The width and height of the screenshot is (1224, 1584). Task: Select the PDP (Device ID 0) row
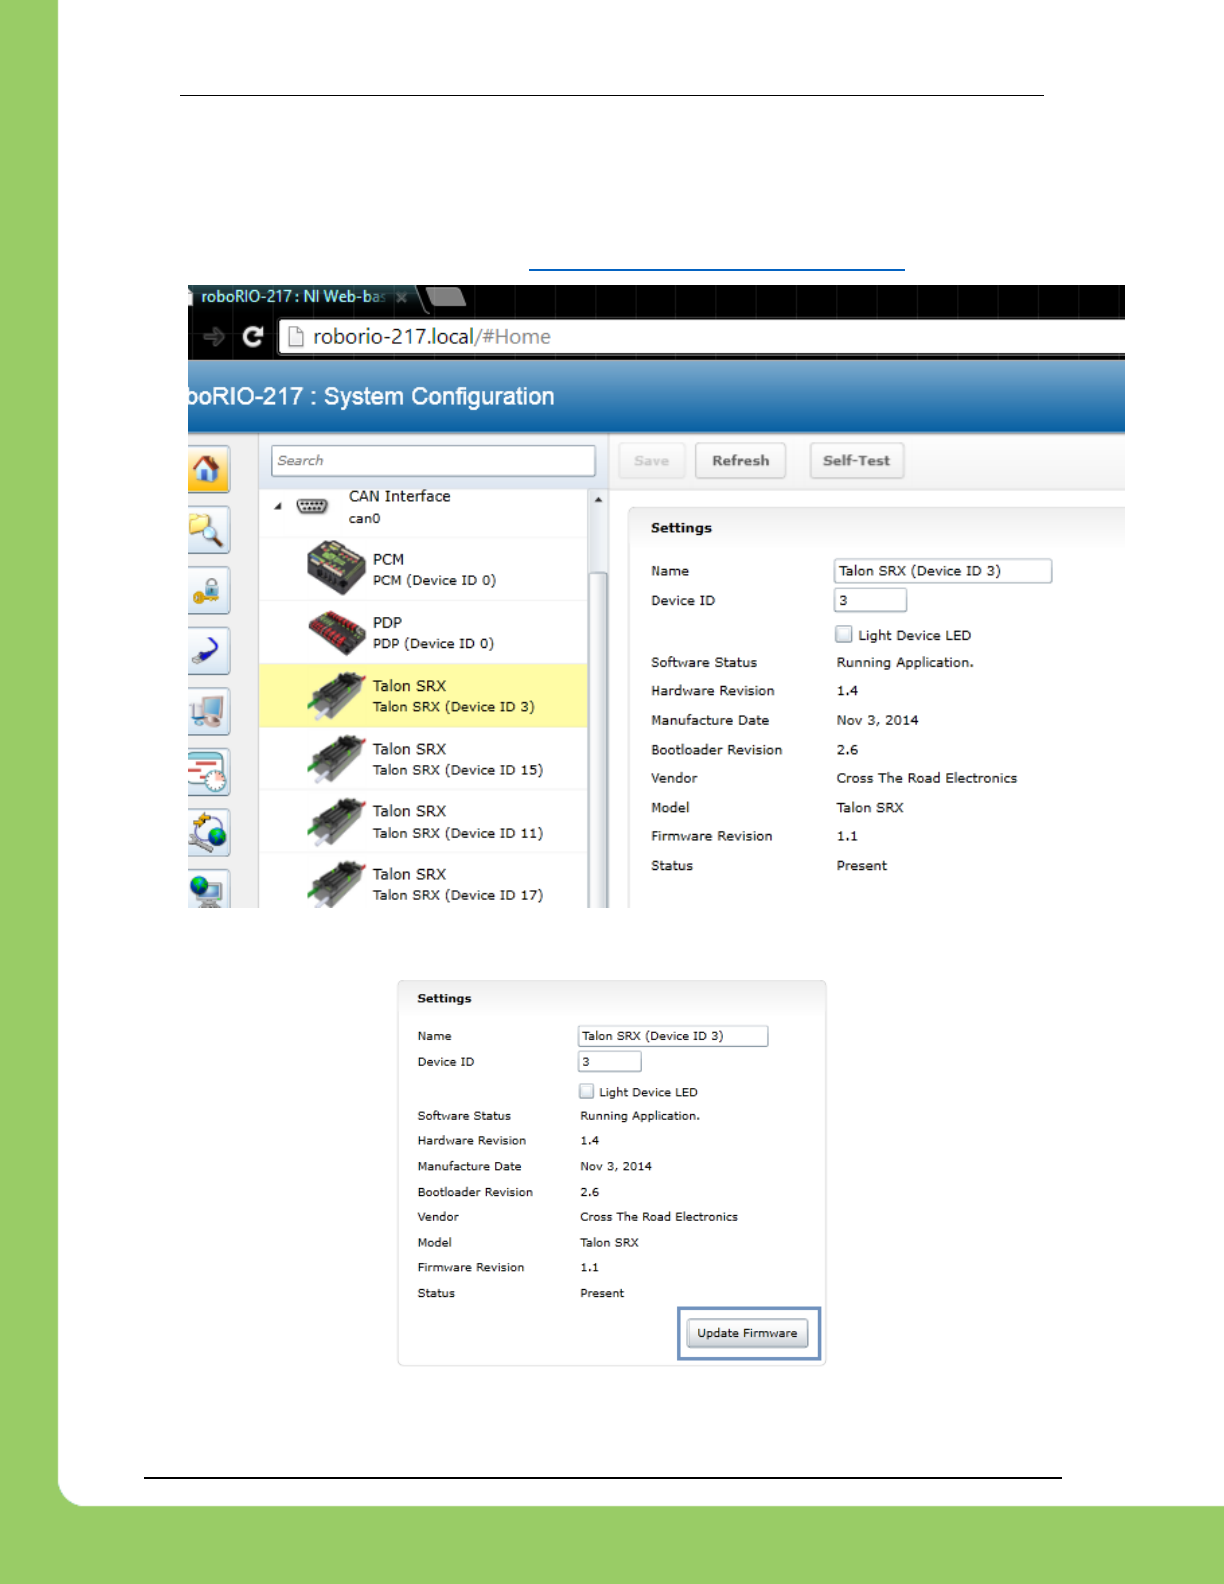[x=423, y=632]
